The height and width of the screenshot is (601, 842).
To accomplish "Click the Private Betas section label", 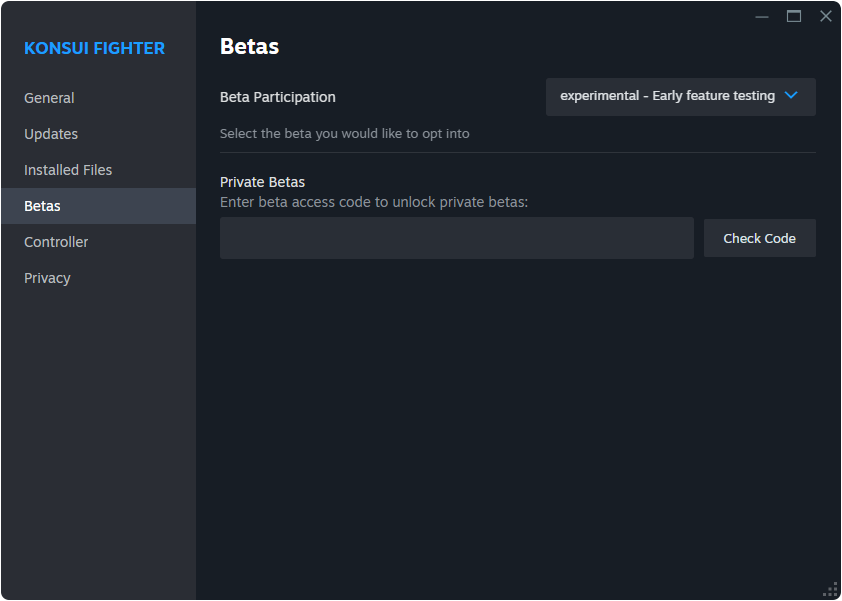I will click(x=262, y=182).
